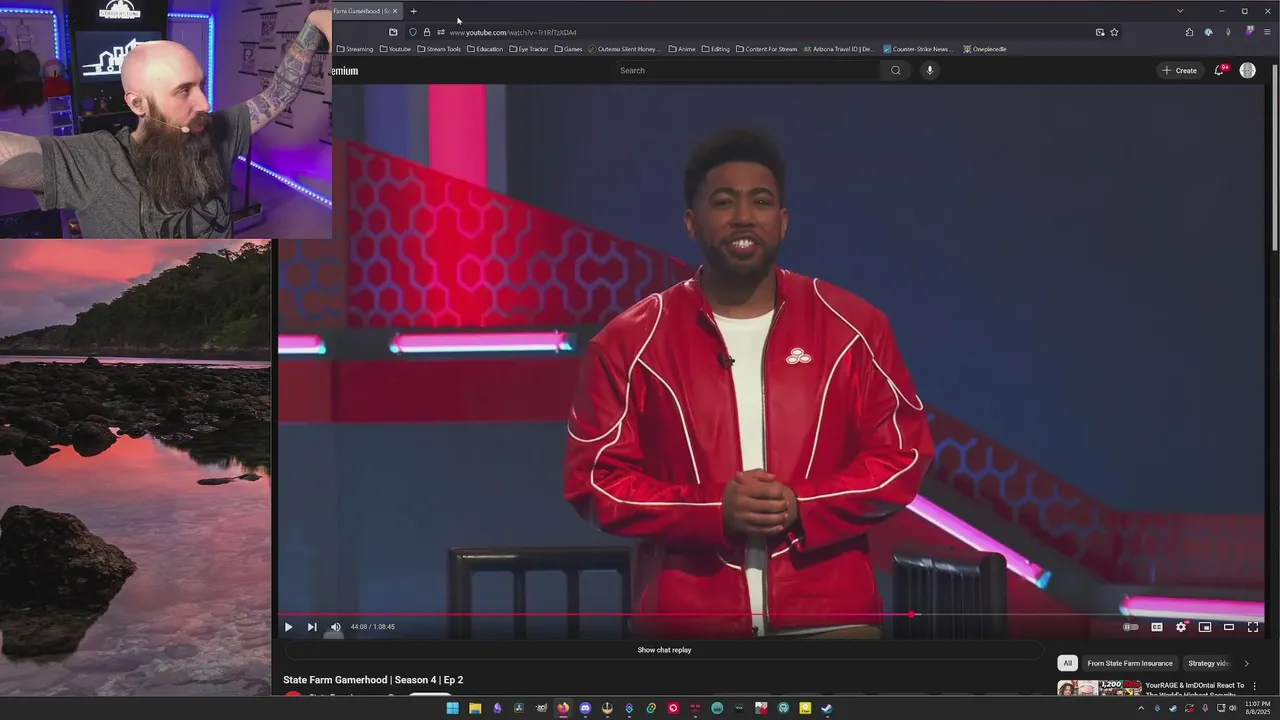Open the Onepiecedle bookmark
Screen dimensions: 1280x720
[x=985, y=49]
